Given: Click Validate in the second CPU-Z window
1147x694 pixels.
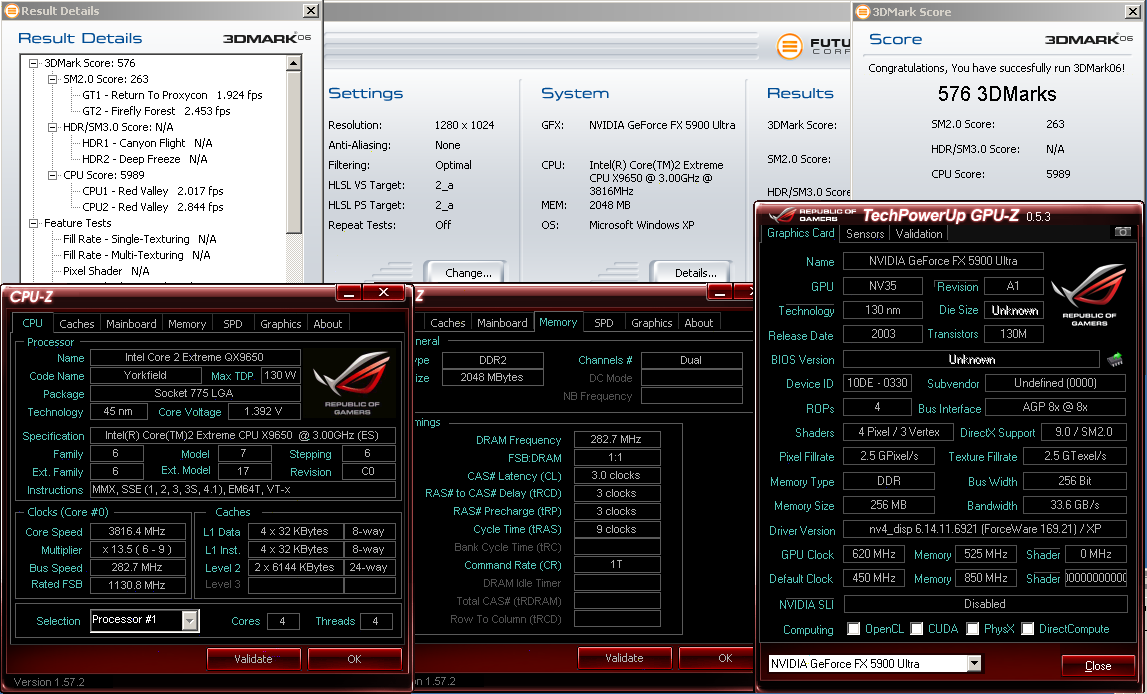Looking at the screenshot, I should point(624,657).
